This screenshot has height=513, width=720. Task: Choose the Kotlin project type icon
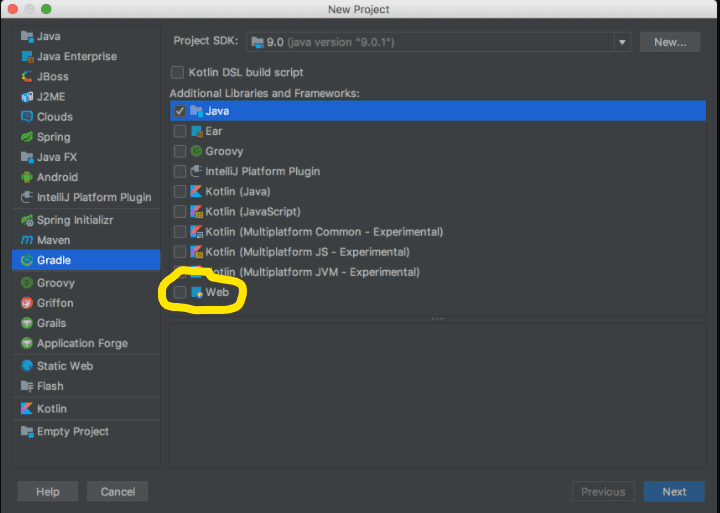point(27,408)
